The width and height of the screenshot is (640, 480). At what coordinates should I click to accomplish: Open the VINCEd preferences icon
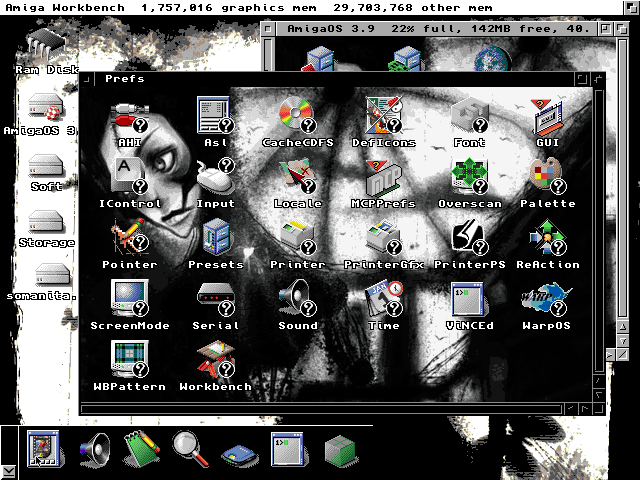(469, 299)
